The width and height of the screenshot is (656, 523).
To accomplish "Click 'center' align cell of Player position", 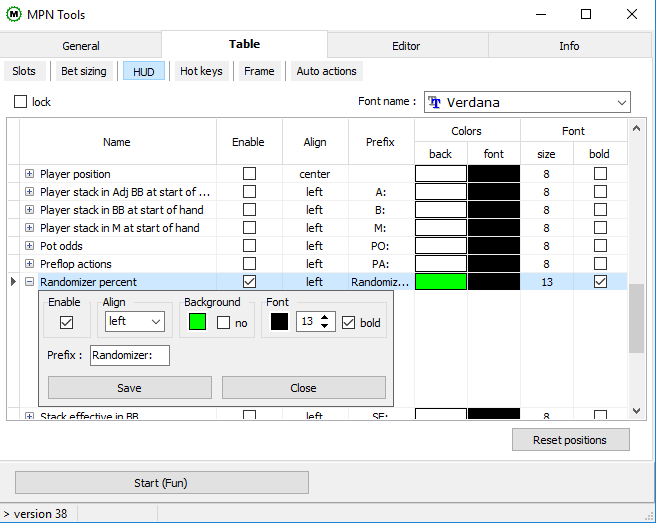I will [x=315, y=174].
